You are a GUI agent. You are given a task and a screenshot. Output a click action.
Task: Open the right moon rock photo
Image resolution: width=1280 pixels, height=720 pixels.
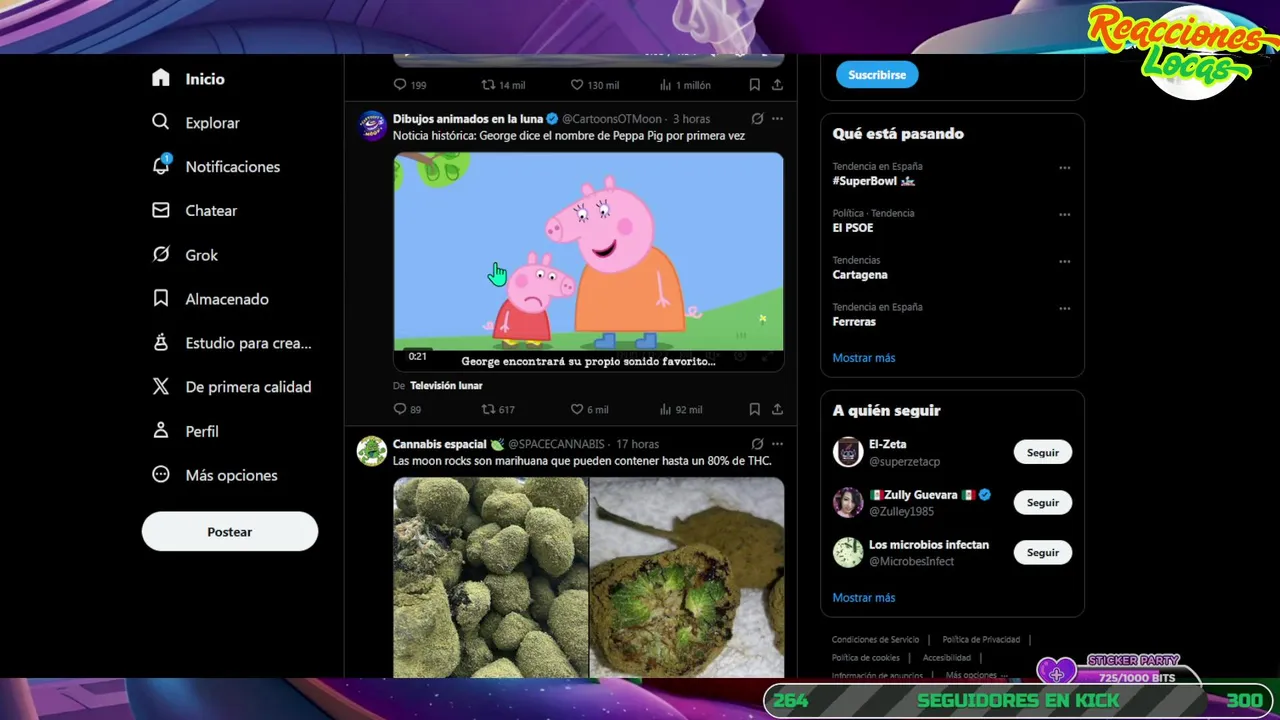pyautogui.click(x=687, y=578)
